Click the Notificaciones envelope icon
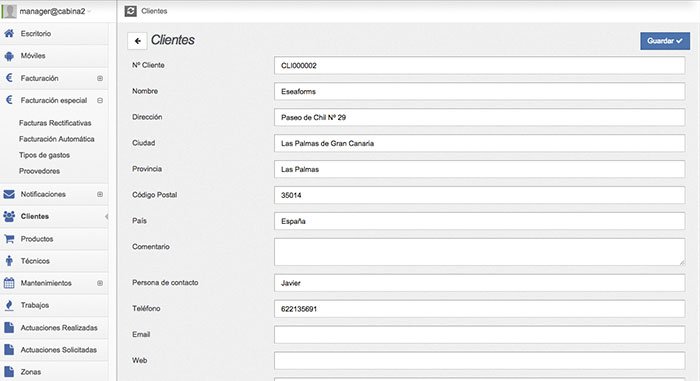Viewport: 700px width, 381px height. tap(9, 194)
